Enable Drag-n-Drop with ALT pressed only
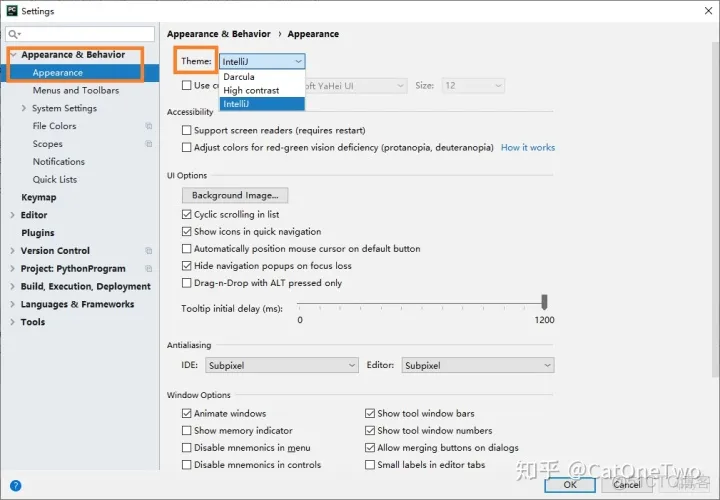Image resolution: width=720 pixels, height=500 pixels. 186,283
